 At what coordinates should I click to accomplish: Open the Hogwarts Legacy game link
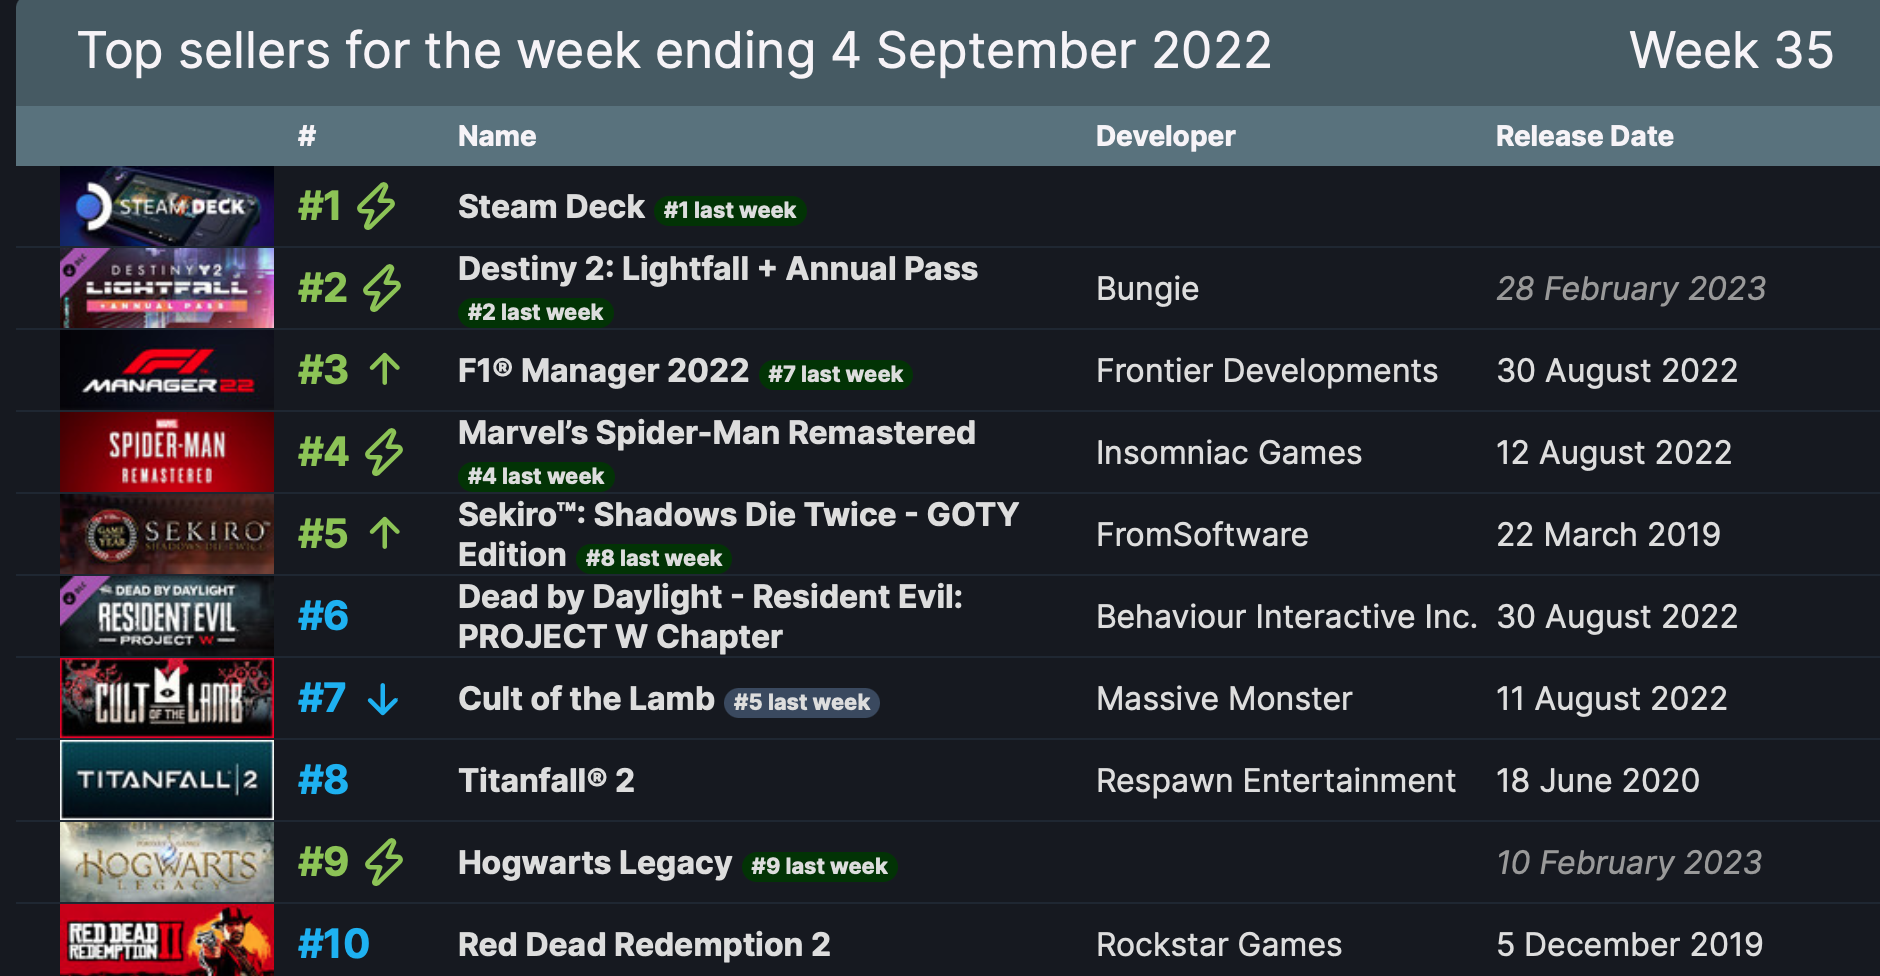(595, 862)
